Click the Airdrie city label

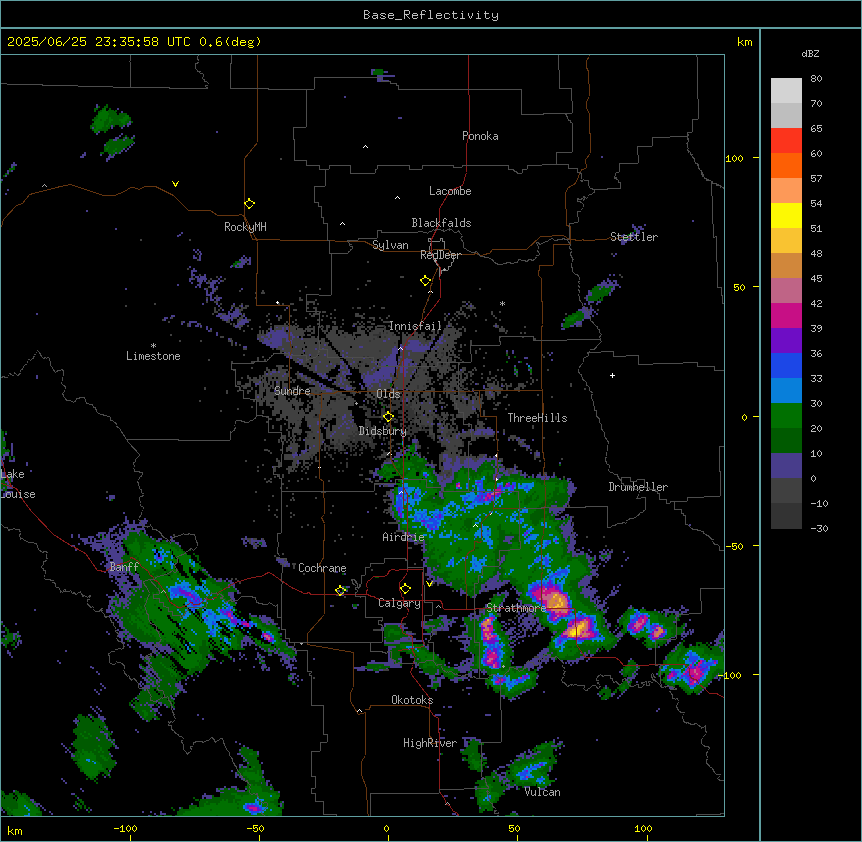click(403, 537)
